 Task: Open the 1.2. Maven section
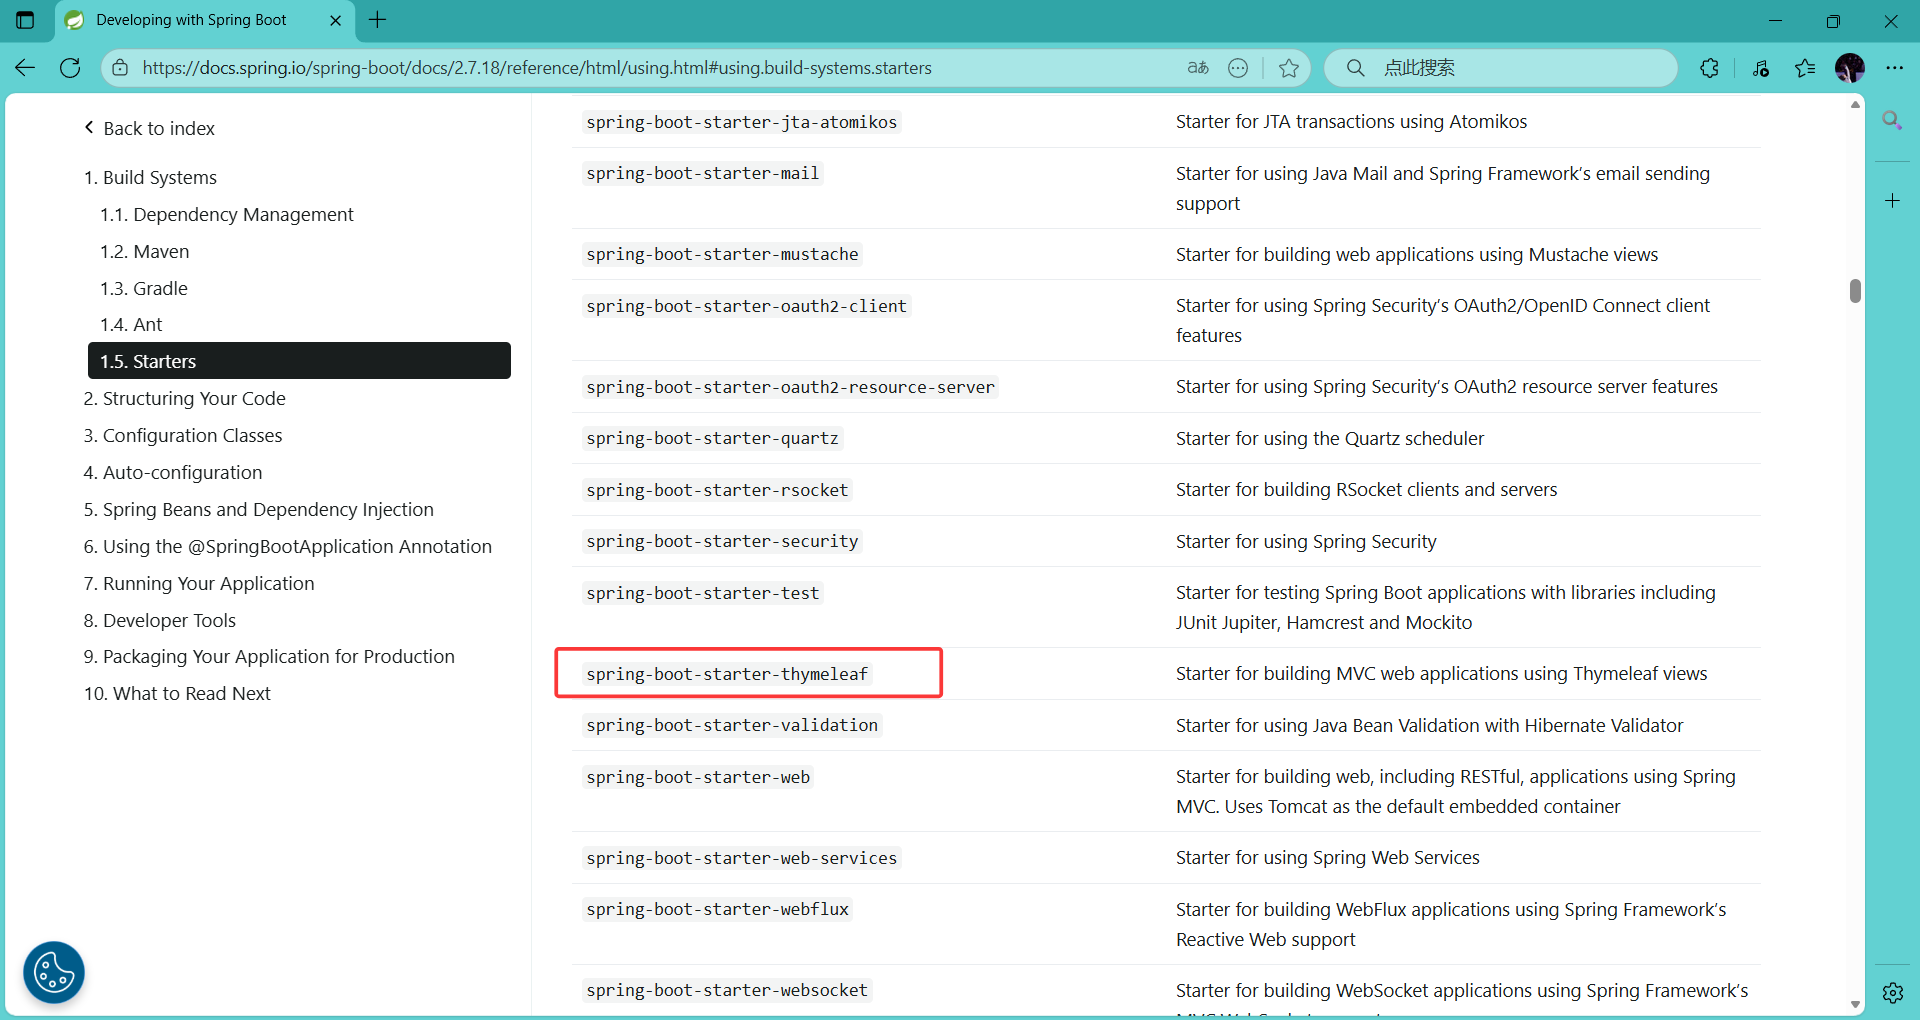(x=145, y=251)
